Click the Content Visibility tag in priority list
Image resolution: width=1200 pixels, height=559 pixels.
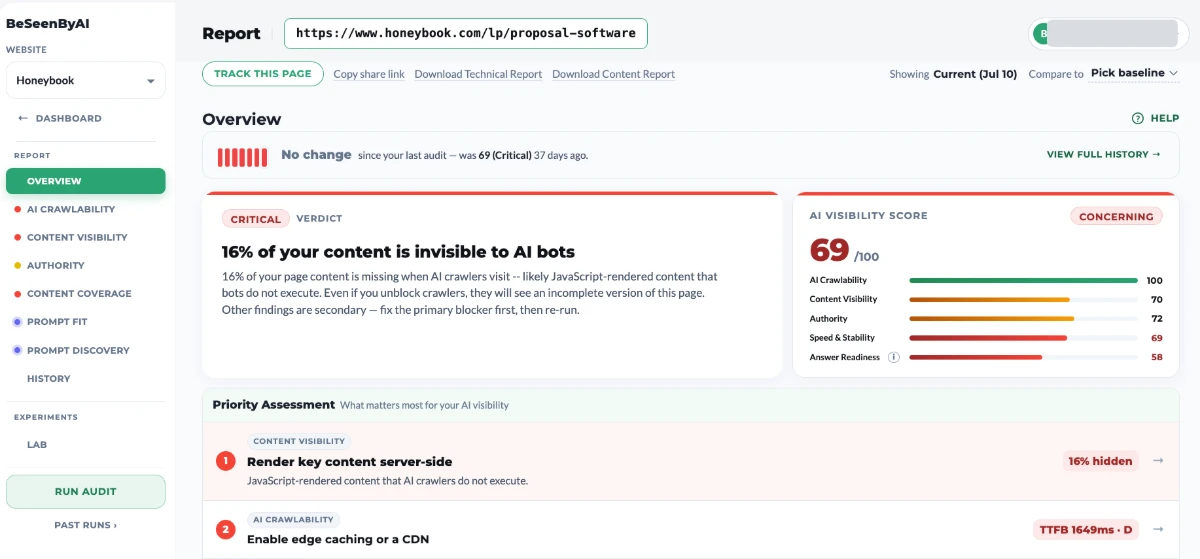tap(299, 441)
